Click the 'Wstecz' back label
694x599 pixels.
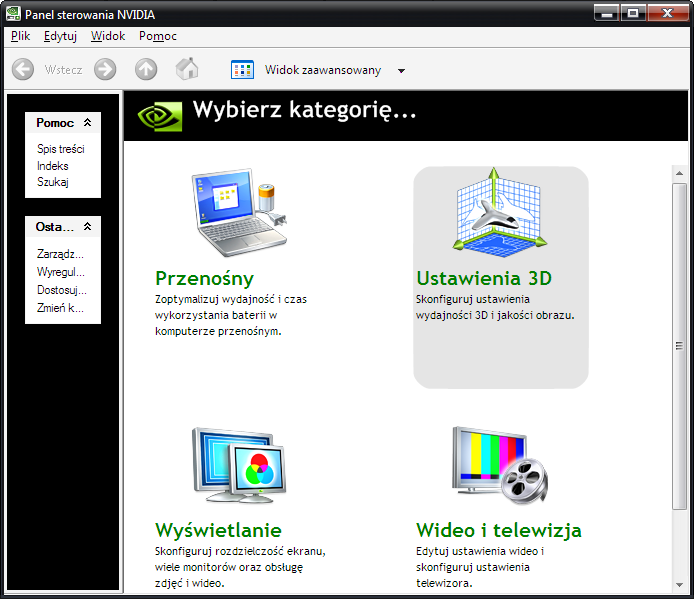point(63,70)
